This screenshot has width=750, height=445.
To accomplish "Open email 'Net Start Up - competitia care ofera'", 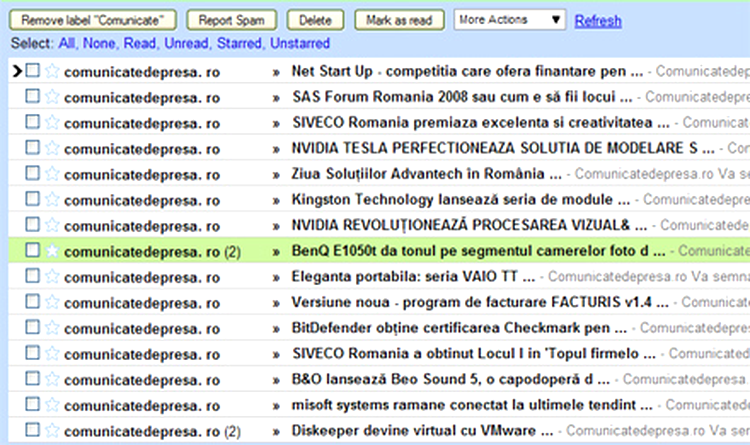I will pos(467,71).
